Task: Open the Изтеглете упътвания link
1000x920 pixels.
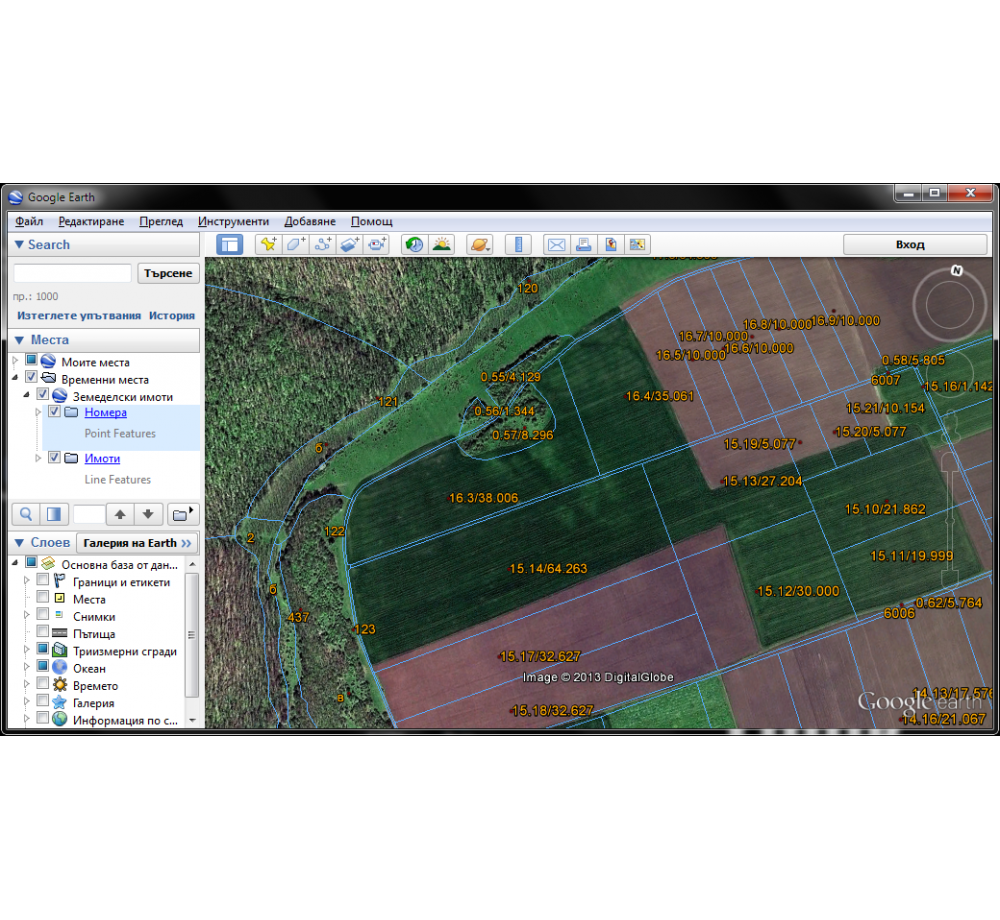Action: pyautogui.click(x=79, y=316)
